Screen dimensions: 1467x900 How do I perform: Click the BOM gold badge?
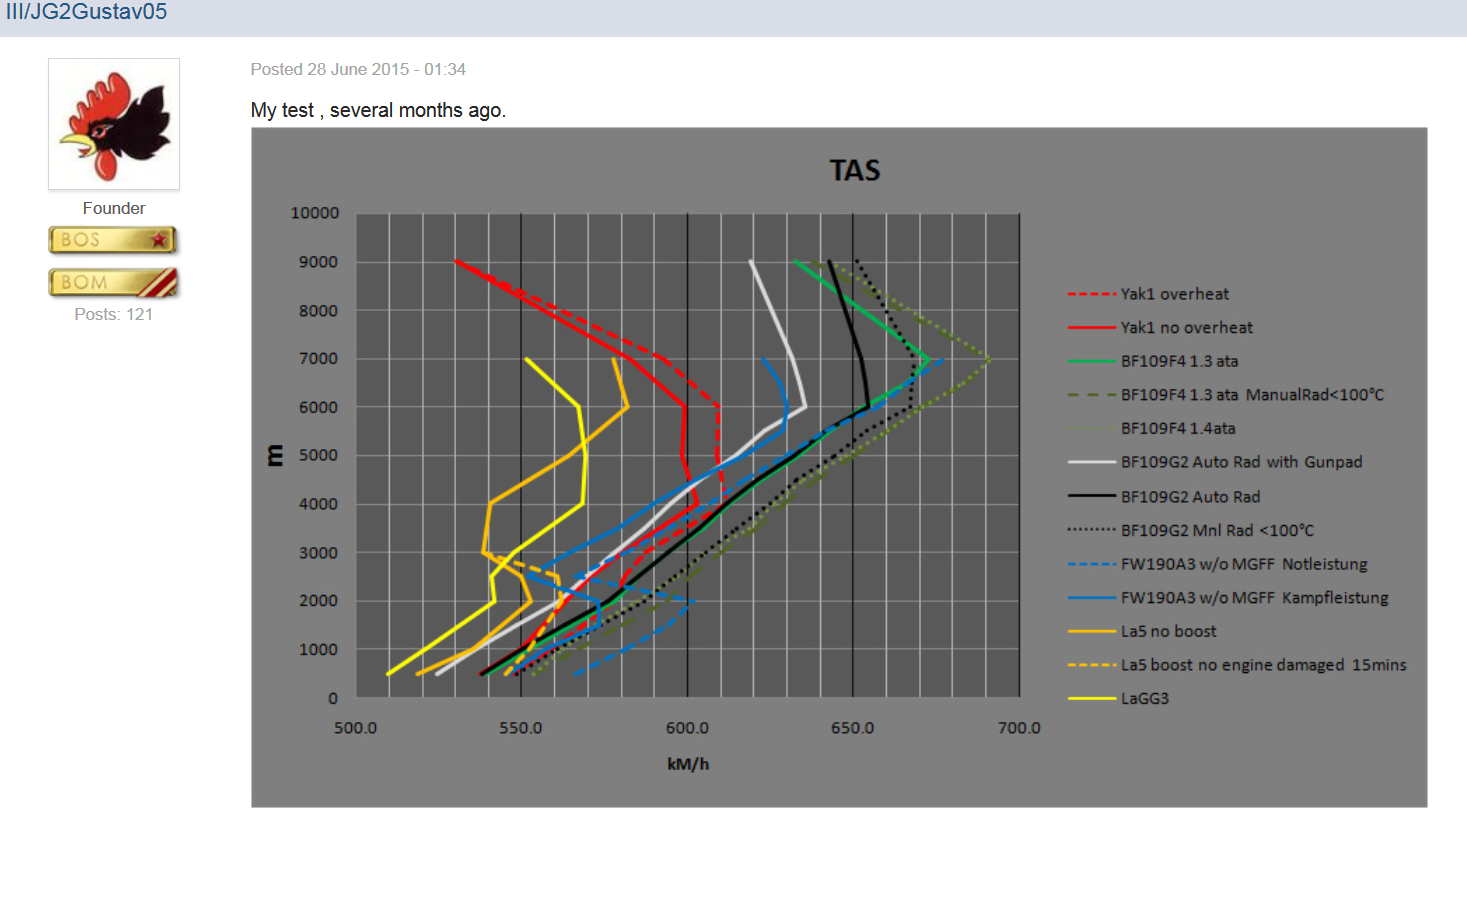(113, 283)
